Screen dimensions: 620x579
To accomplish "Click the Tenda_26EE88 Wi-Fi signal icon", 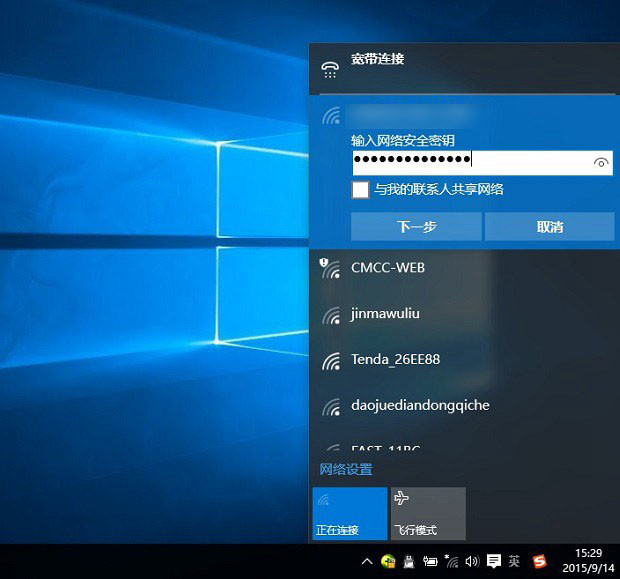I will [331, 361].
